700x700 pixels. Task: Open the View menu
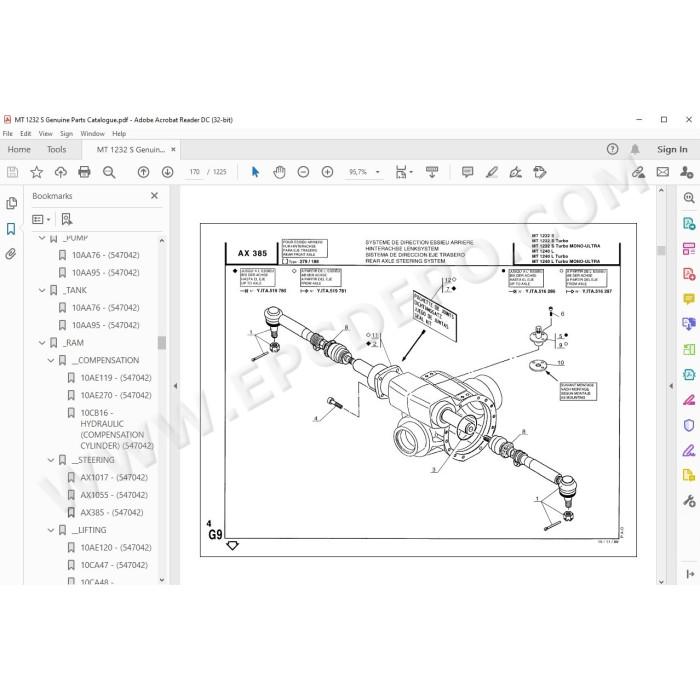pos(46,133)
